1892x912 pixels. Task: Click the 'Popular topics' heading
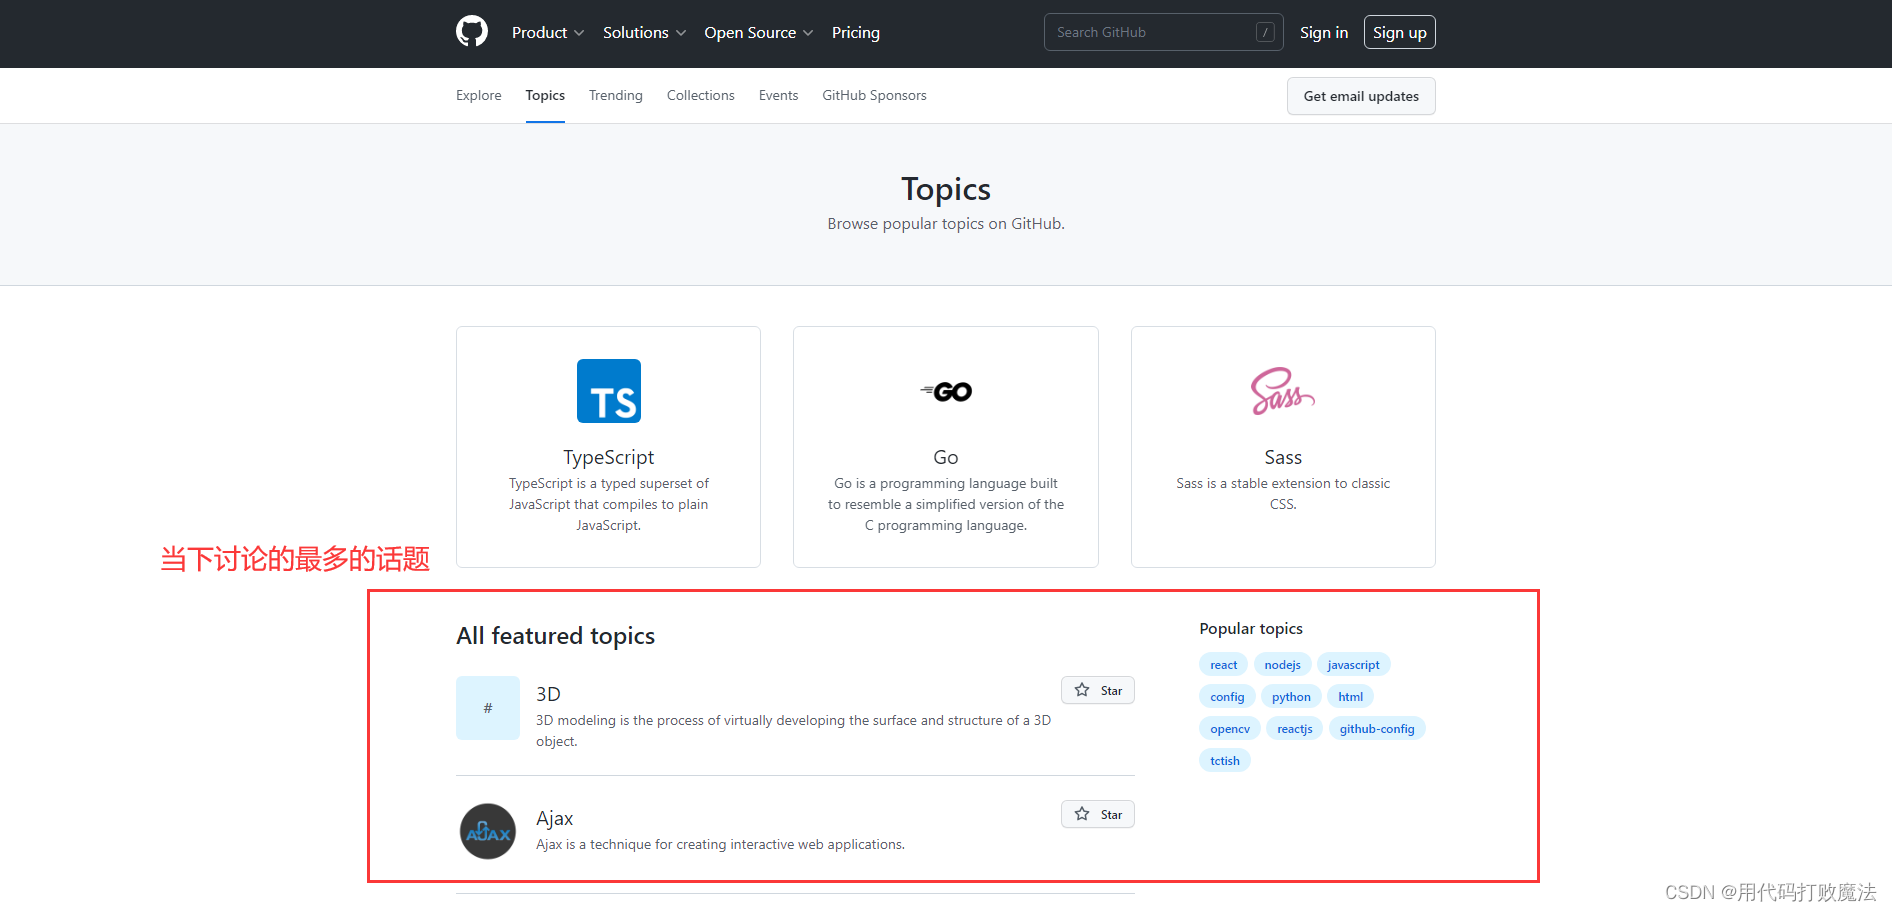(x=1251, y=628)
